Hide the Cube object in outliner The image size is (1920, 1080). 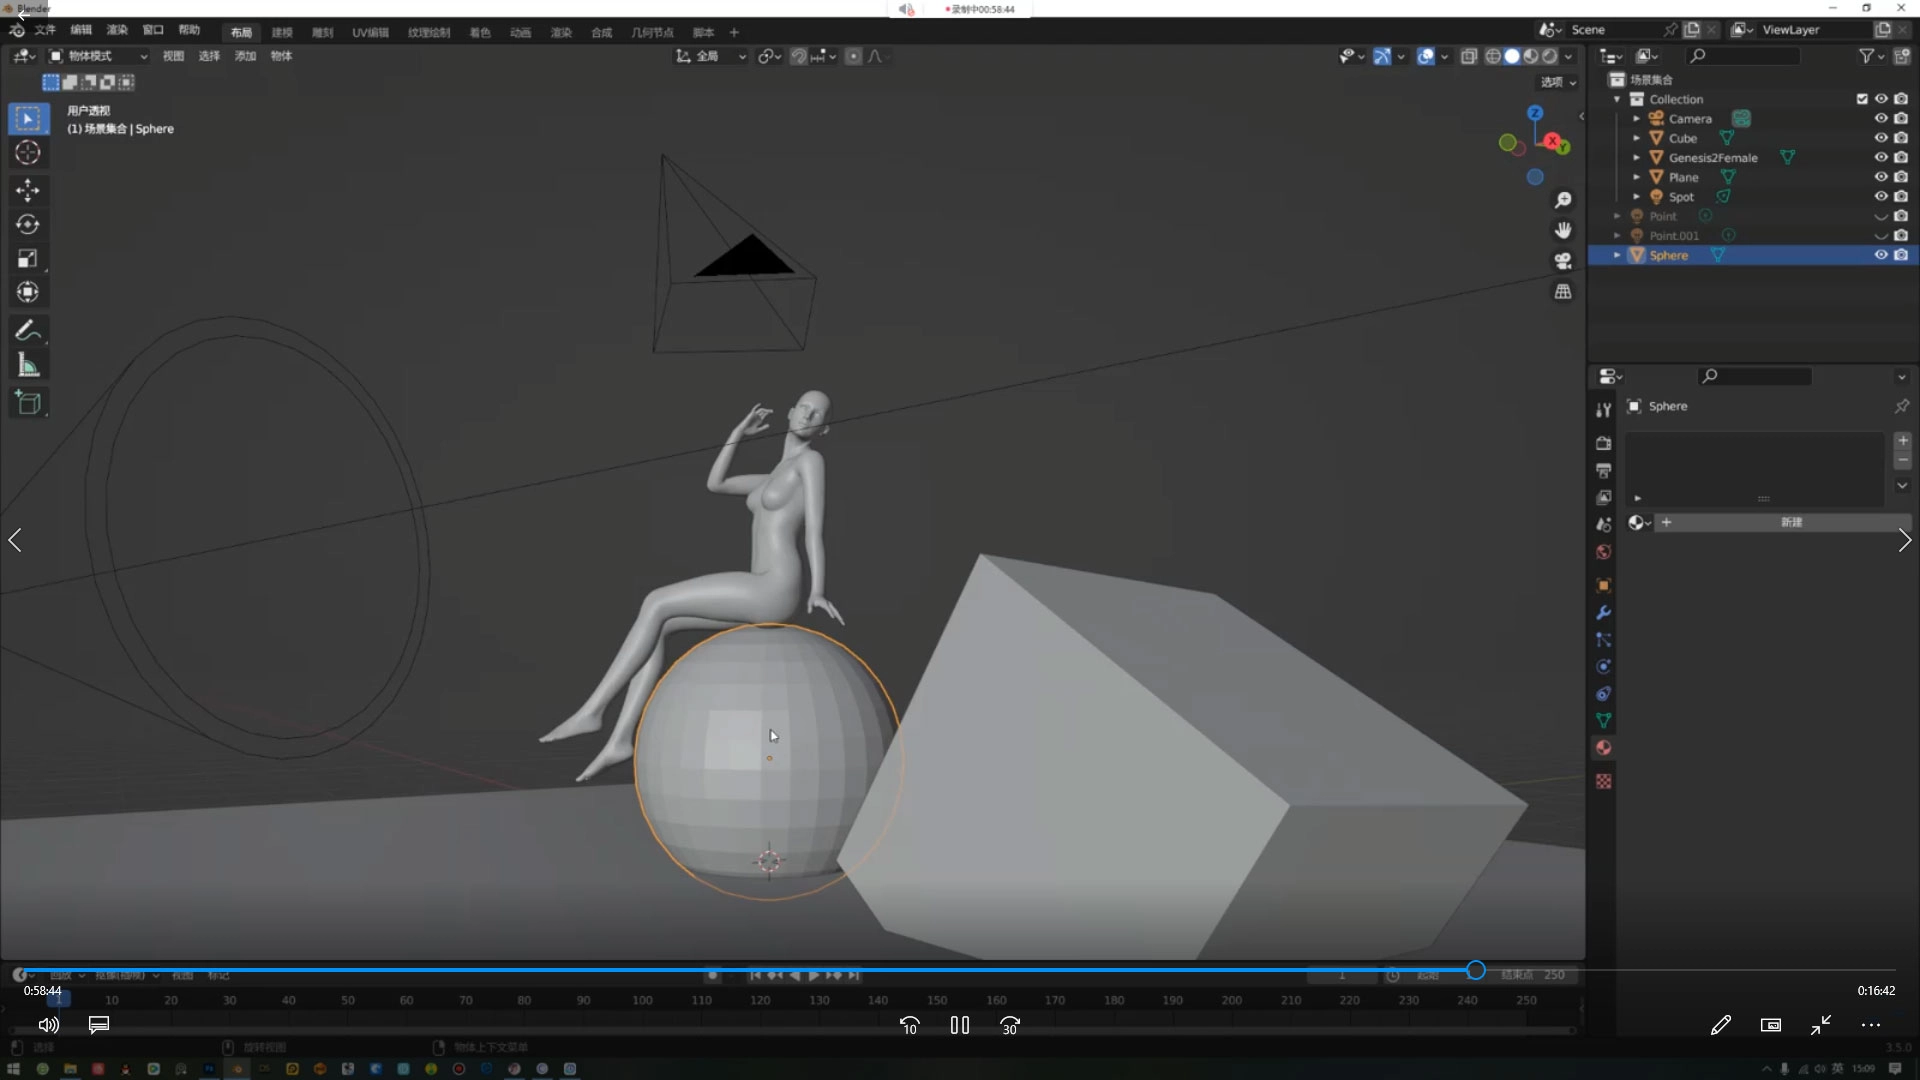click(x=1880, y=138)
